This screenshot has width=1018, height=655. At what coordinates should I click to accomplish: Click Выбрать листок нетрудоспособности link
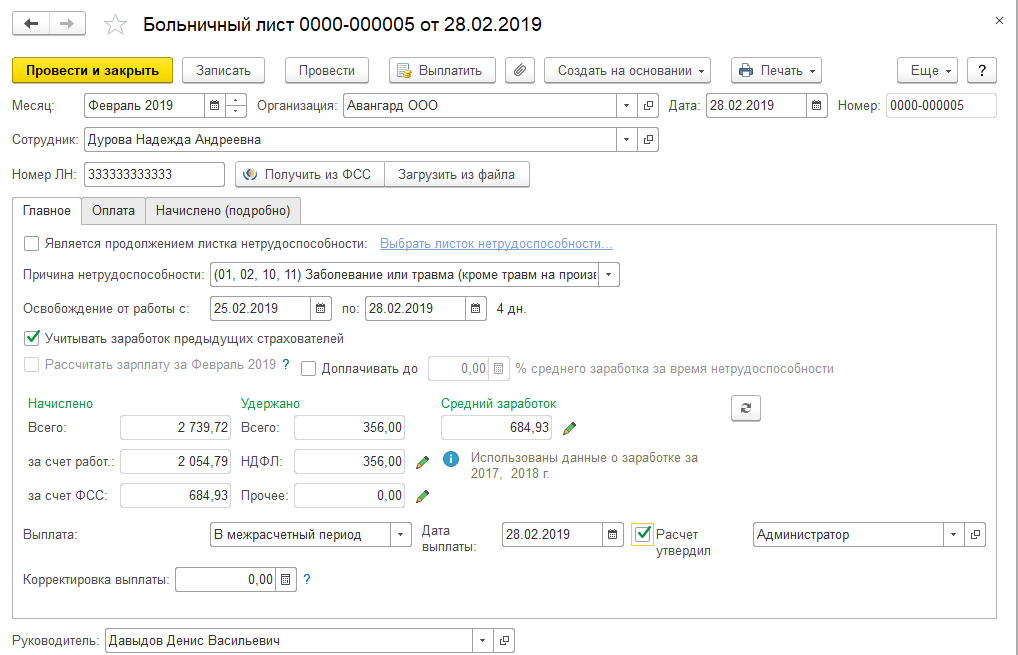pyautogui.click(x=496, y=243)
